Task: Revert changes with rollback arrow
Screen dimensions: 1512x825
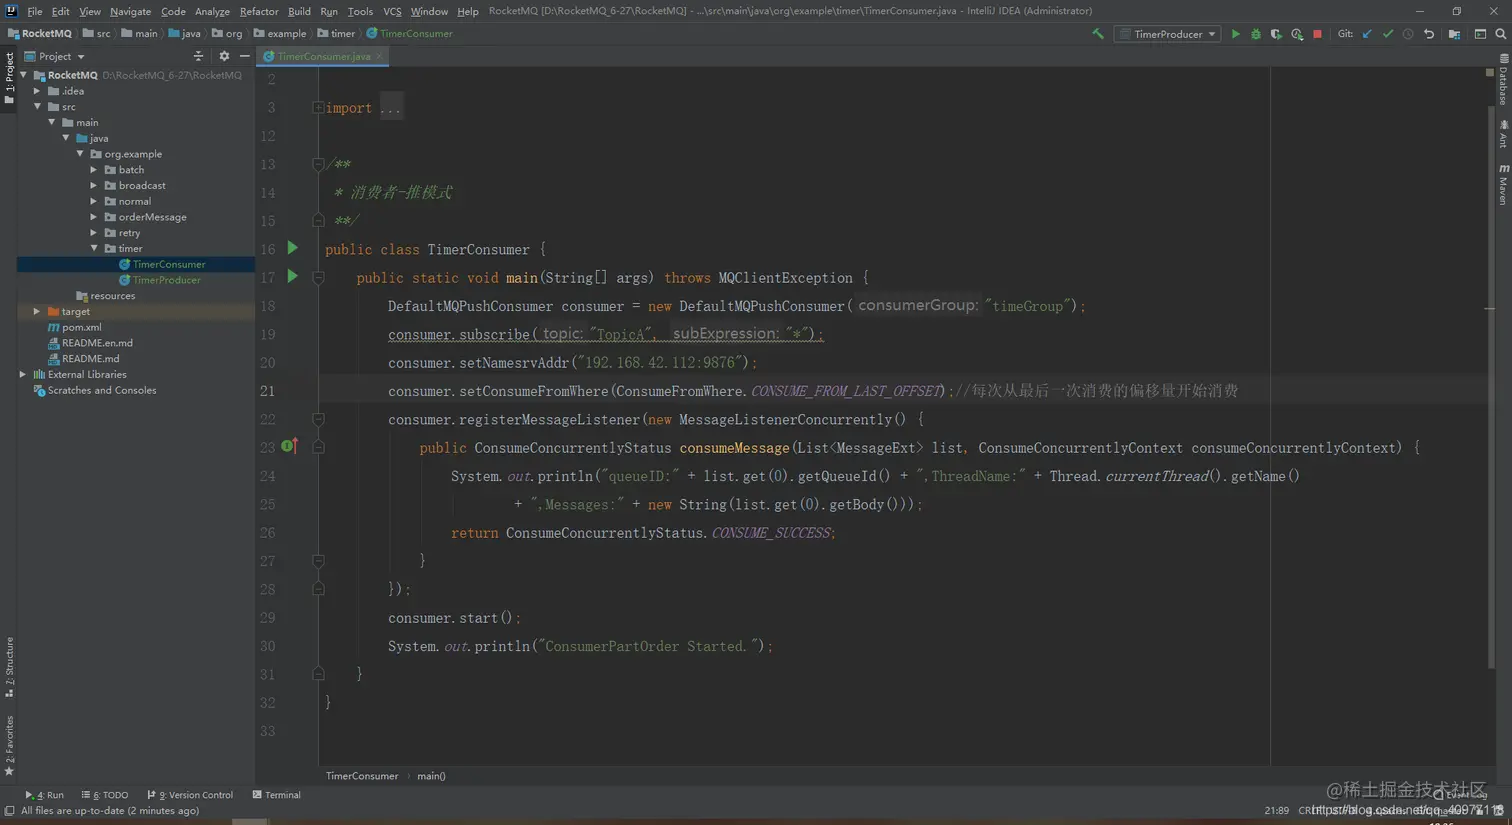Action: (1429, 34)
